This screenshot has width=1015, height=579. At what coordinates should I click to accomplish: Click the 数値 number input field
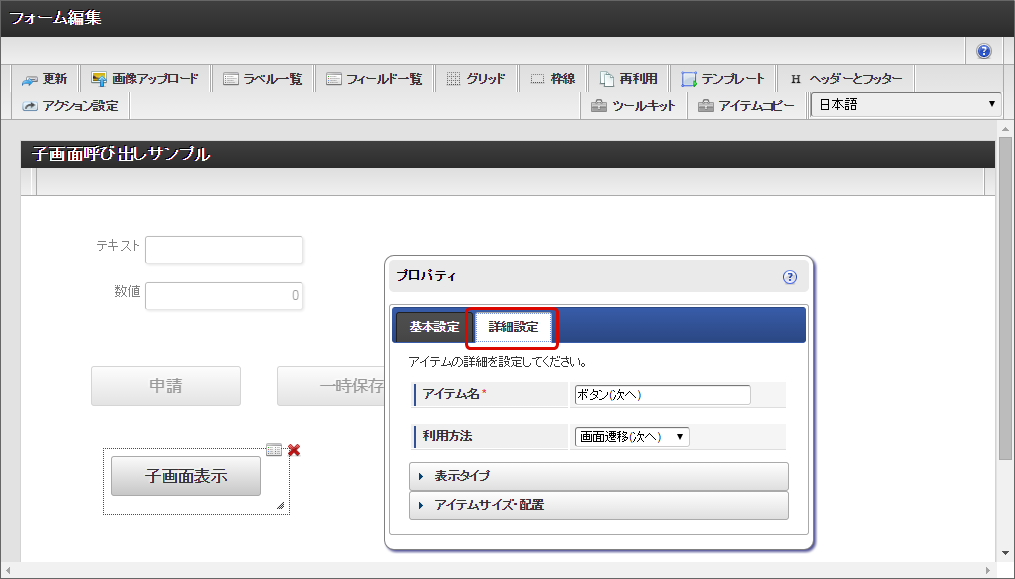click(224, 296)
